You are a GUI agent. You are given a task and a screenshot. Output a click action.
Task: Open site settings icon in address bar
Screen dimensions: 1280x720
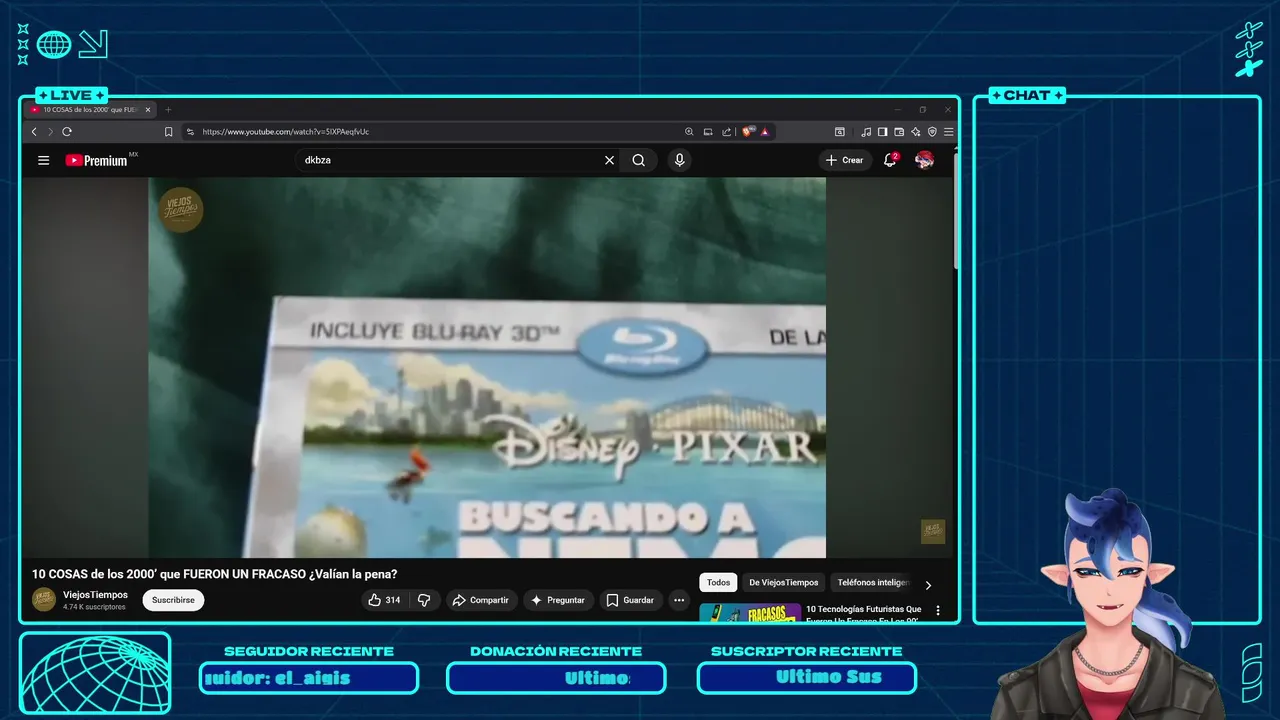[190, 131]
